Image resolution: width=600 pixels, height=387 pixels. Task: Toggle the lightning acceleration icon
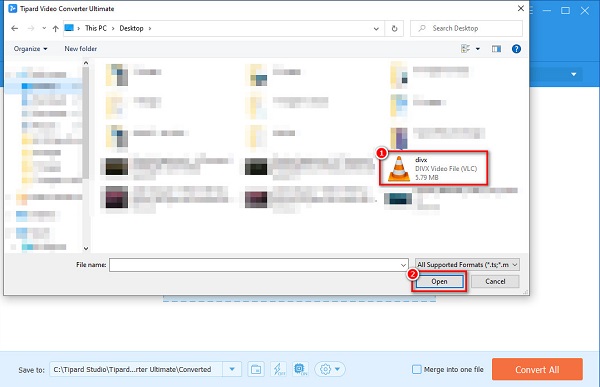[278, 369]
